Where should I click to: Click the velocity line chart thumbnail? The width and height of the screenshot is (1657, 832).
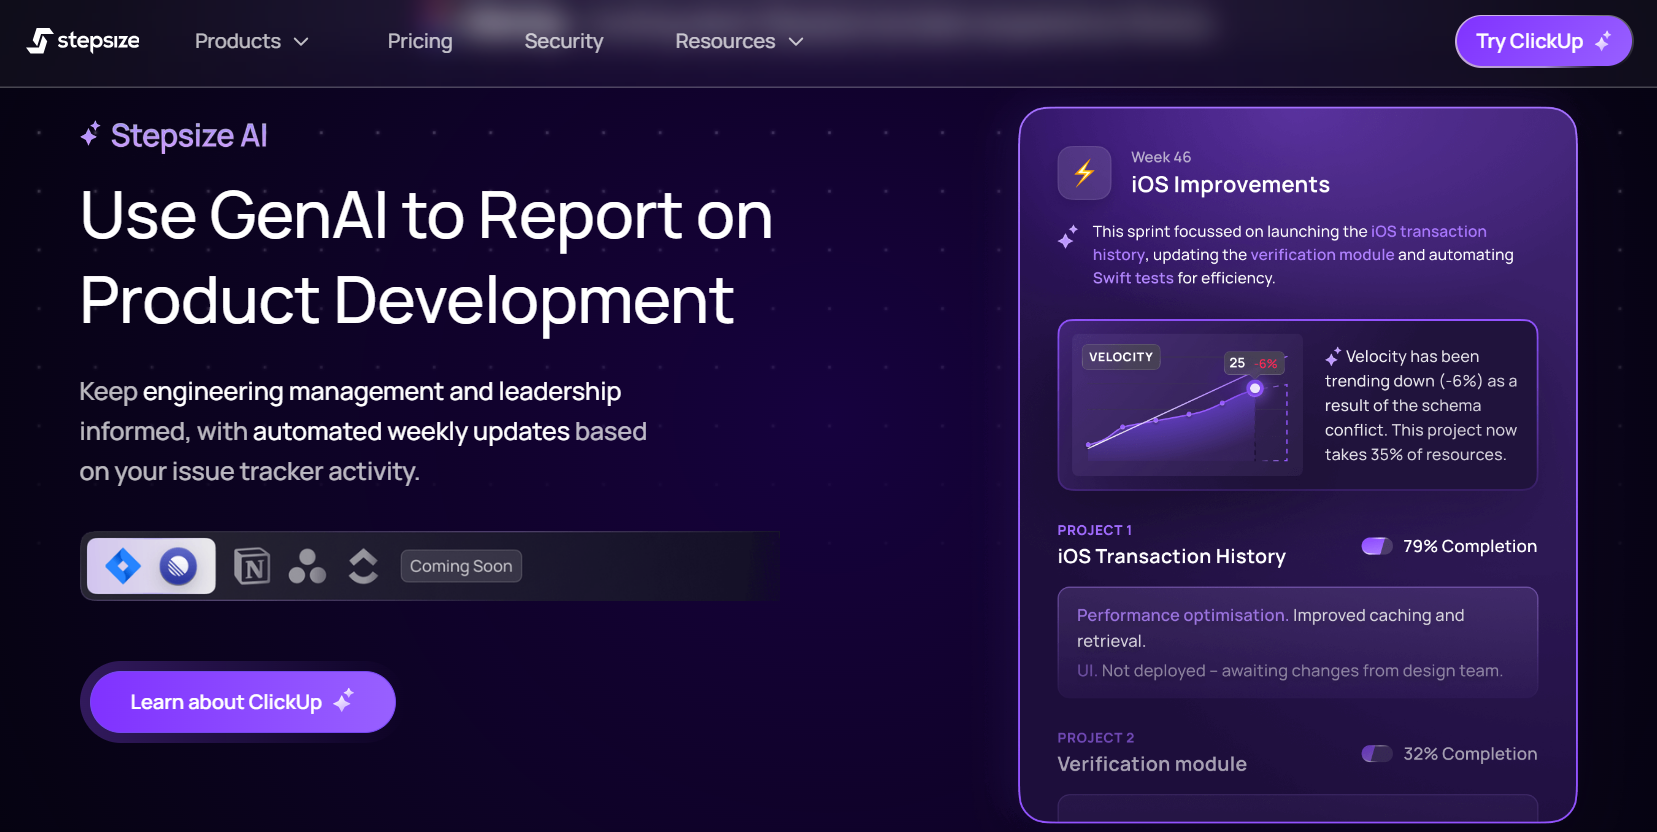point(1187,405)
